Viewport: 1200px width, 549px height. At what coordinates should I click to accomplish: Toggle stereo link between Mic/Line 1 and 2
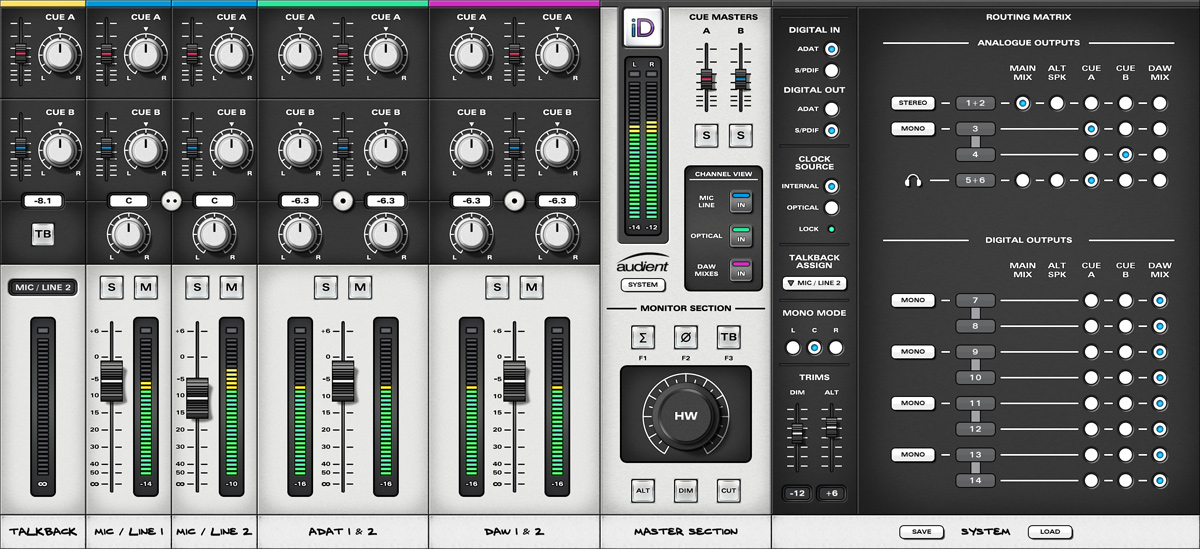coord(171,200)
